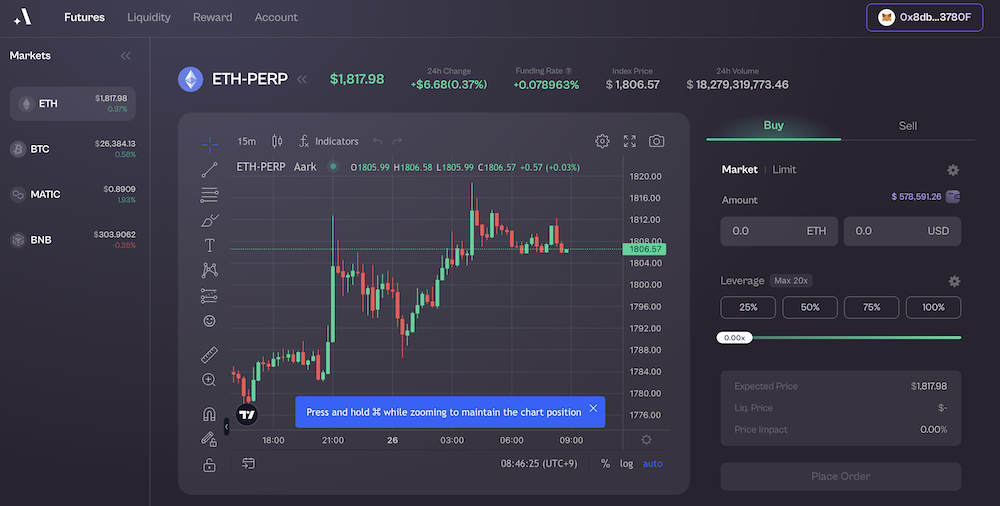Open the Fibonacci lines tool group
This screenshot has width=1000, height=506.
[209, 195]
